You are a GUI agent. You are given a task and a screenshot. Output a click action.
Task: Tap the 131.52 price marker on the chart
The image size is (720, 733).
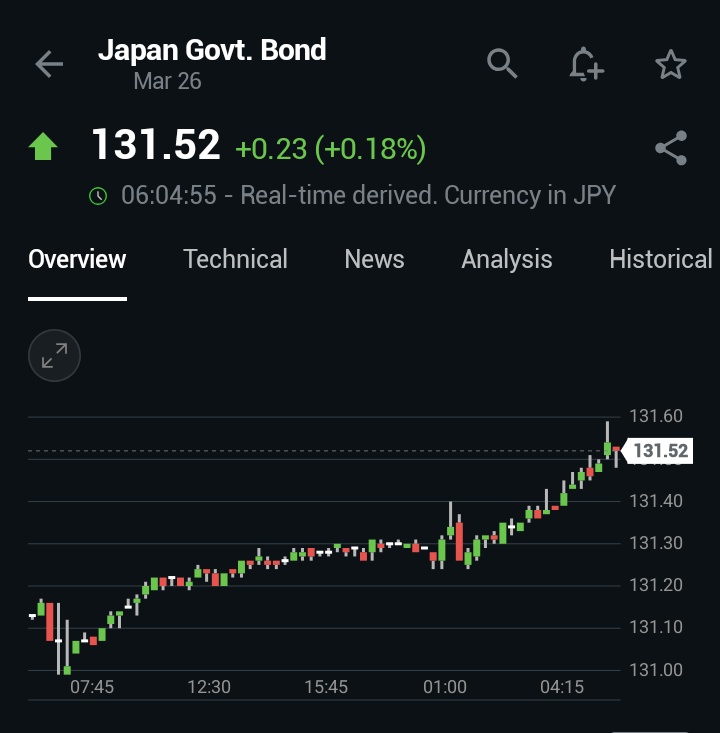(659, 451)
